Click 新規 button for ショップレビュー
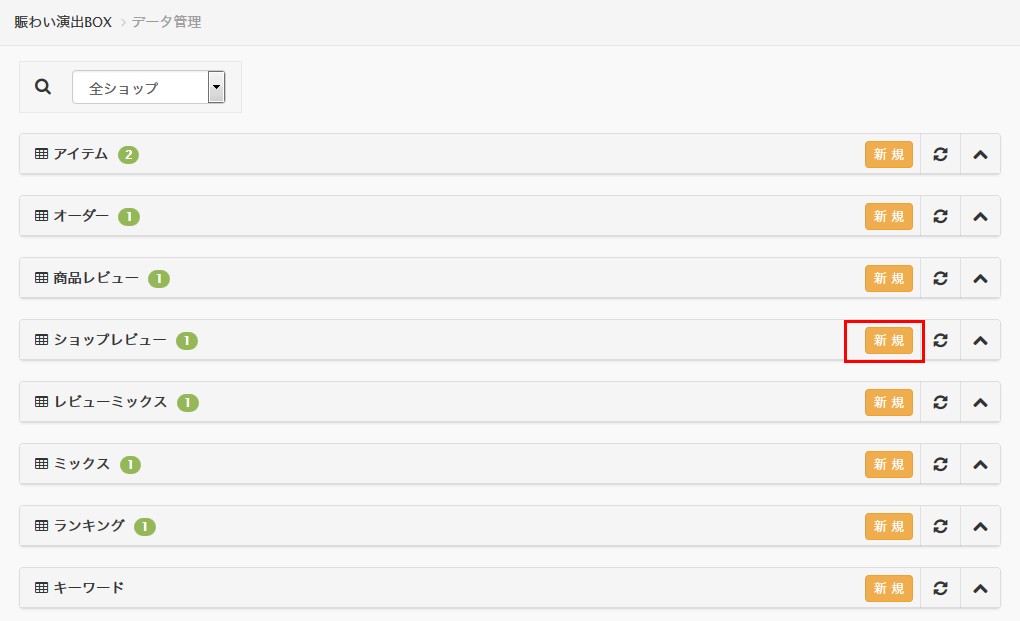Image resolution: width=1020 pixels, height=621 pixels. click(x=889, y=340)
